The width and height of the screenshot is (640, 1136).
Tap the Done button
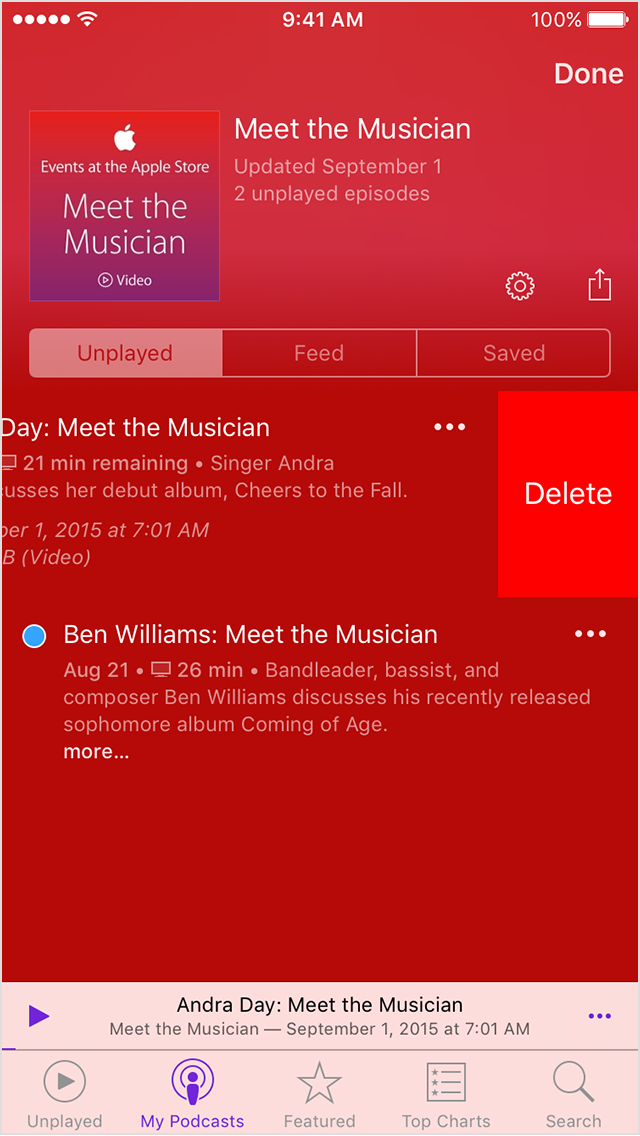(588, 74)
